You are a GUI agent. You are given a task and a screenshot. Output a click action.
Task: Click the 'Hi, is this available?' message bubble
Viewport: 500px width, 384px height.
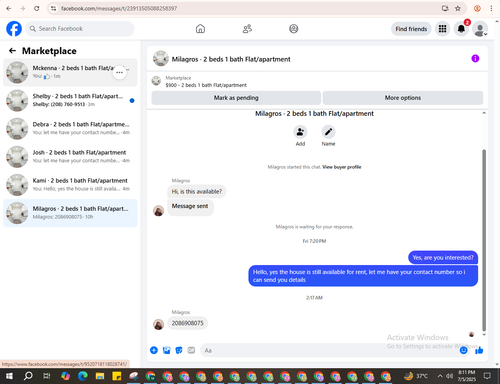click(x=197, y=191)
